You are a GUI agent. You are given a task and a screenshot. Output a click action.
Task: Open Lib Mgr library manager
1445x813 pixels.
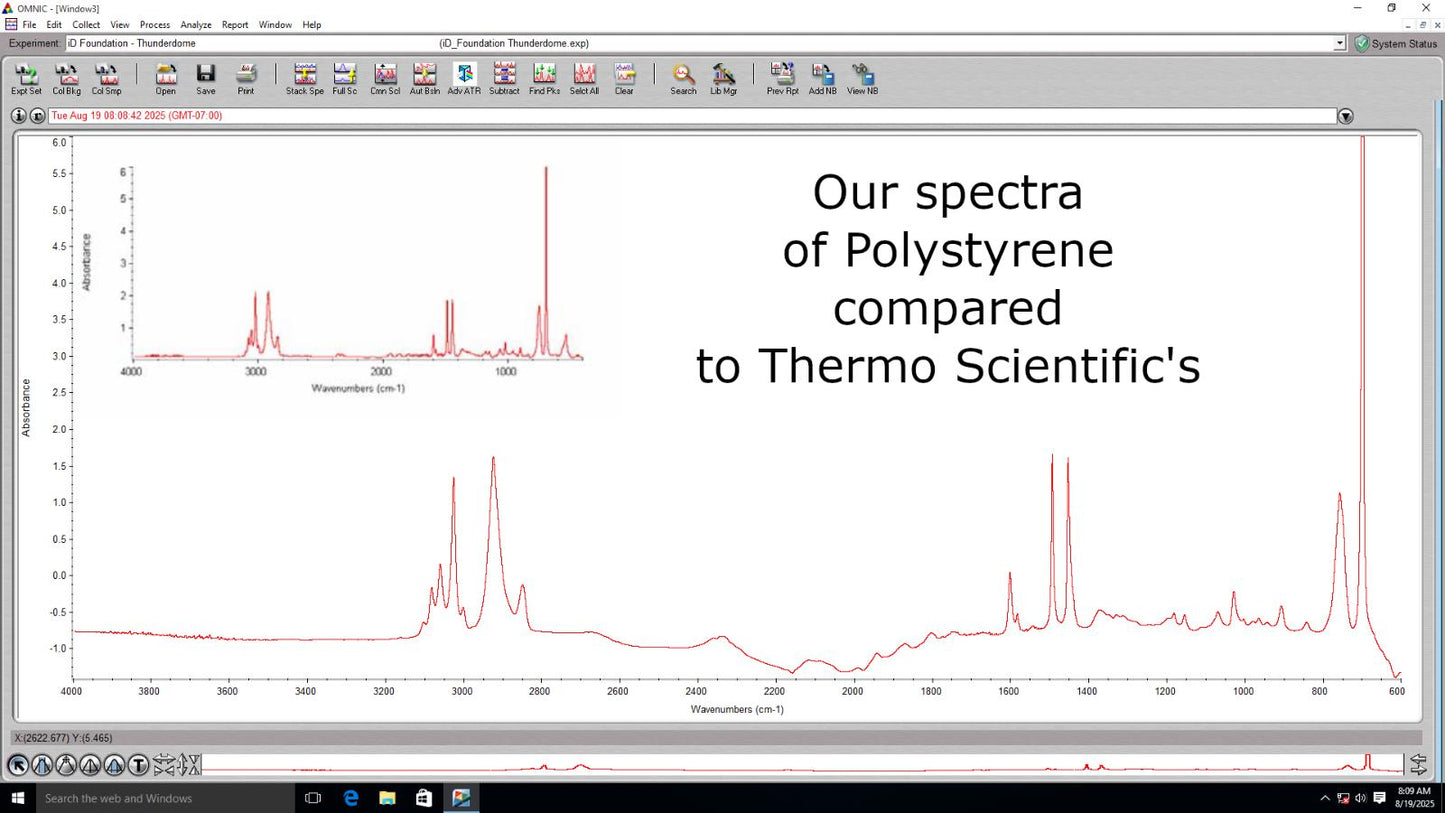point(724,79)
